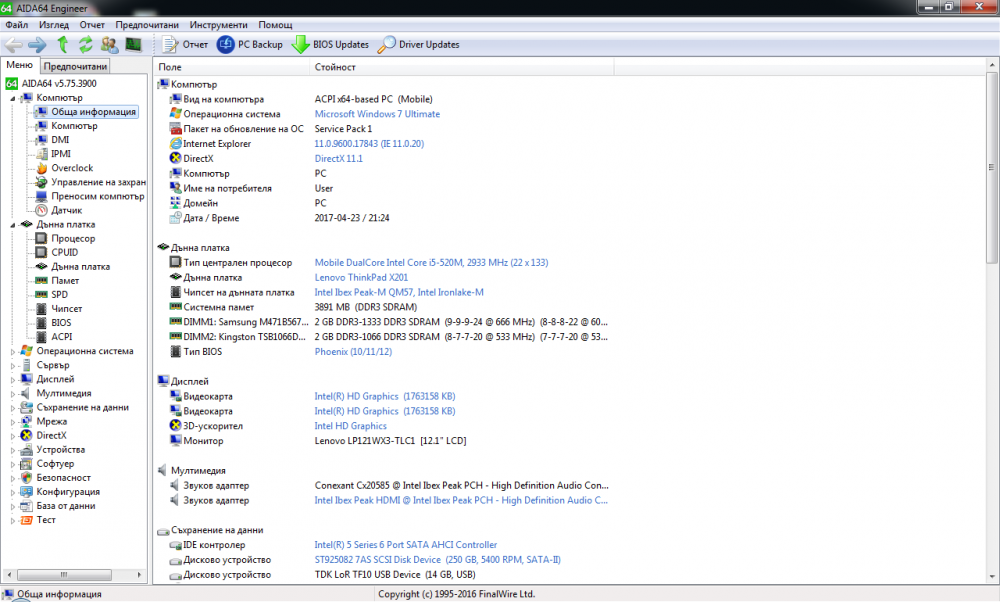Click the main pane vertical scrollbar thumb

tap(992, 167)
